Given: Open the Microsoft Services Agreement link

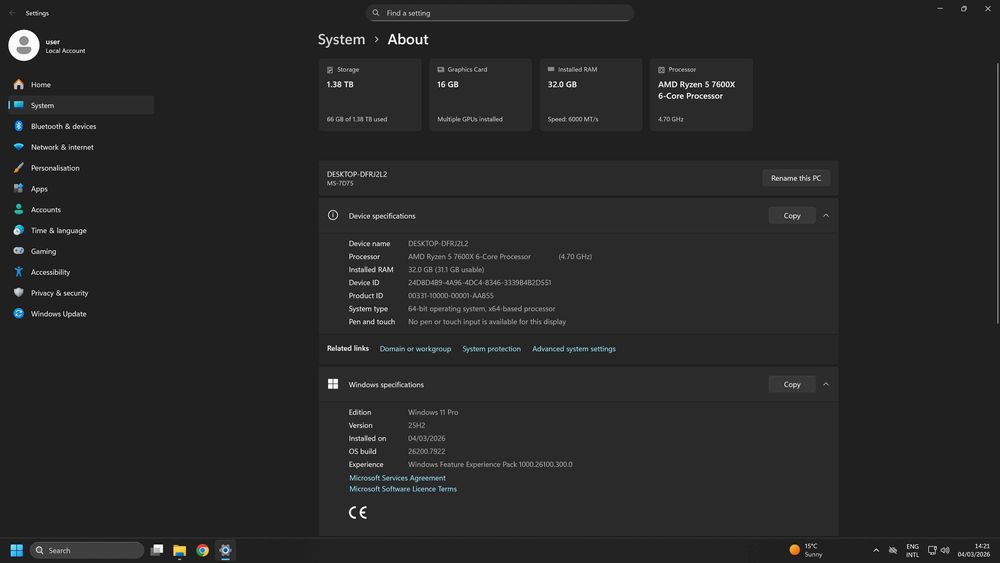Looking at the screenshot, I should tap(397, 478).
